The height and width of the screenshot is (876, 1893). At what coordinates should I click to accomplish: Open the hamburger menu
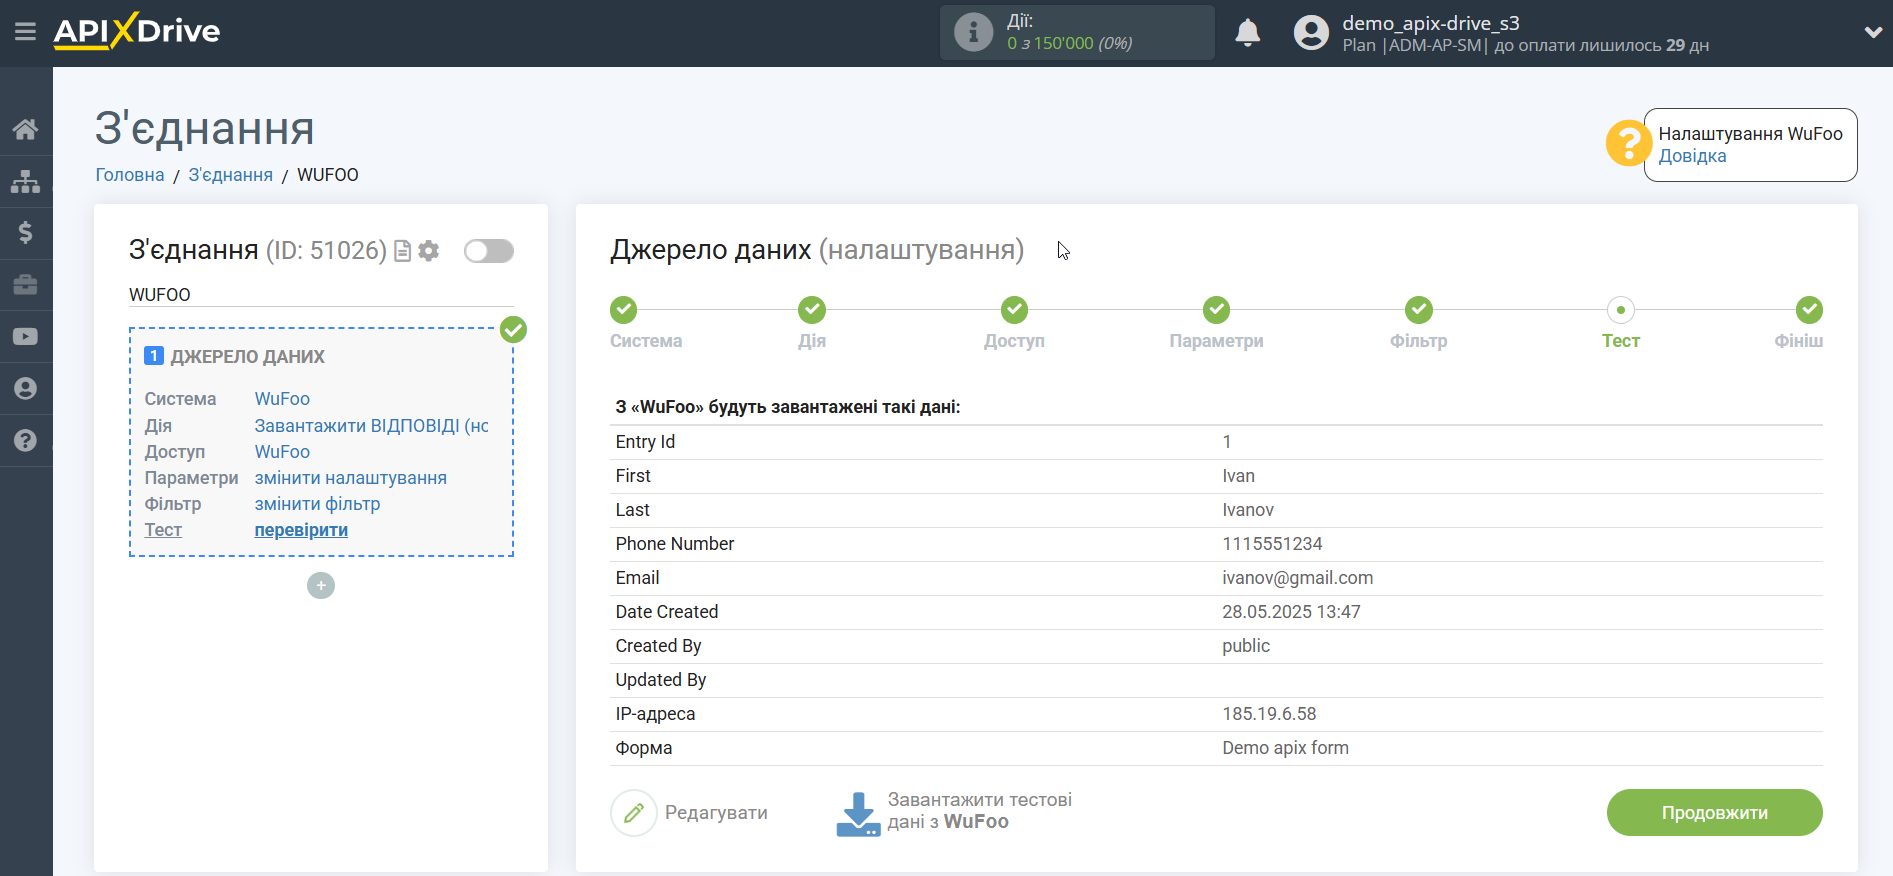(25, 32)
